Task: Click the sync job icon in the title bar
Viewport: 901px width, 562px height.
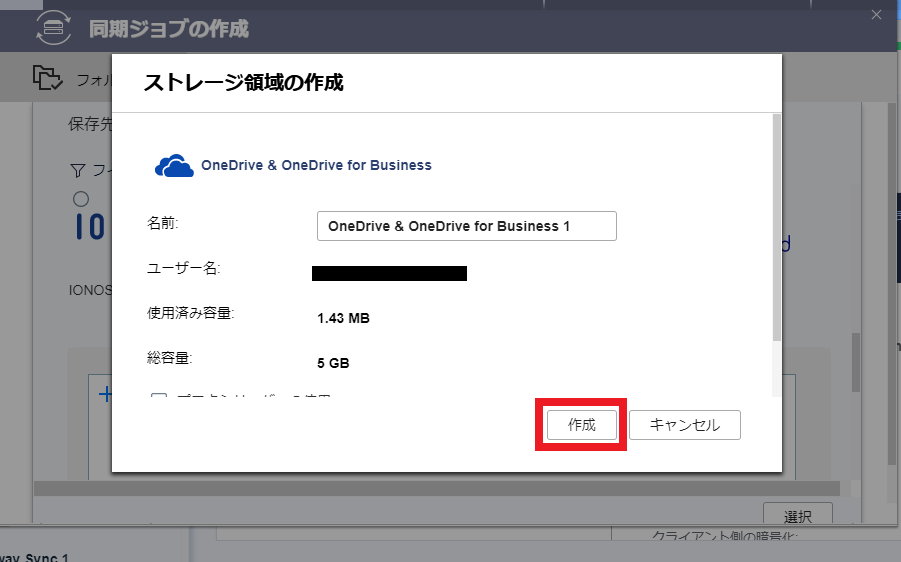Action: click(x=53, y=27)
